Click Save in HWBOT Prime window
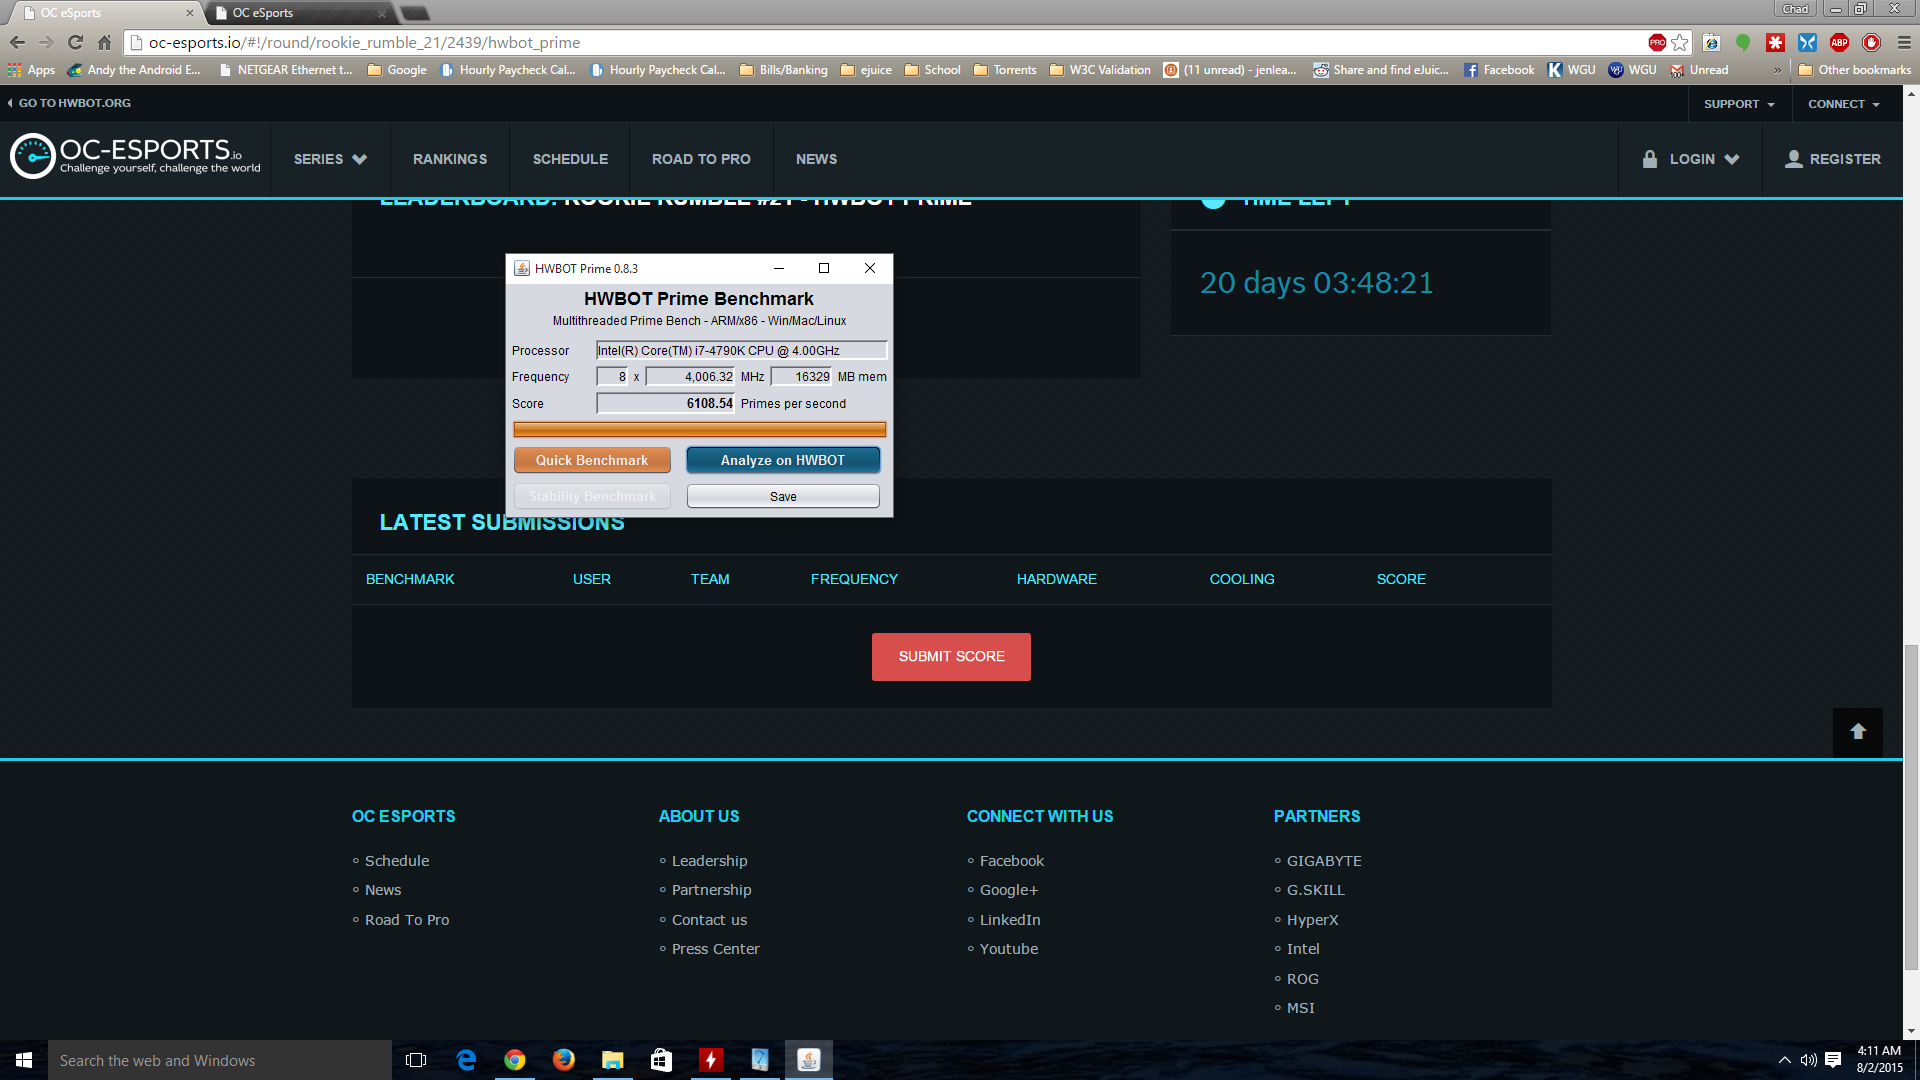The image size is (1920, 1080). 783,497
